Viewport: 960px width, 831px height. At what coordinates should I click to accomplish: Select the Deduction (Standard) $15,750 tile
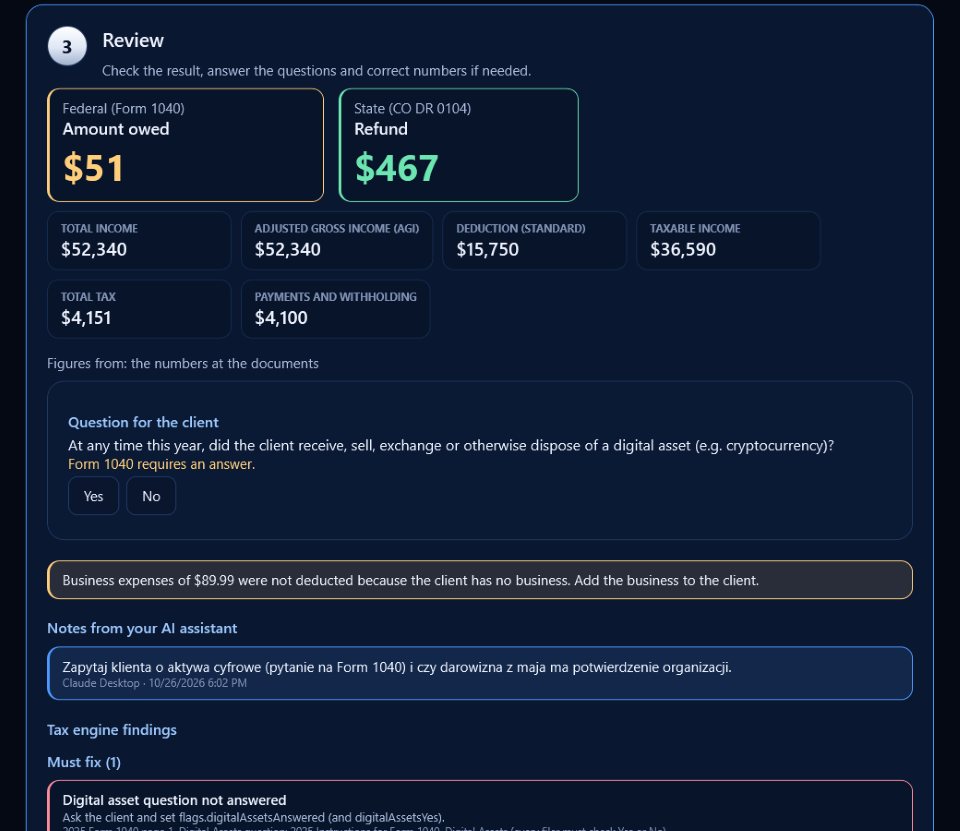[x=534, y=241]
